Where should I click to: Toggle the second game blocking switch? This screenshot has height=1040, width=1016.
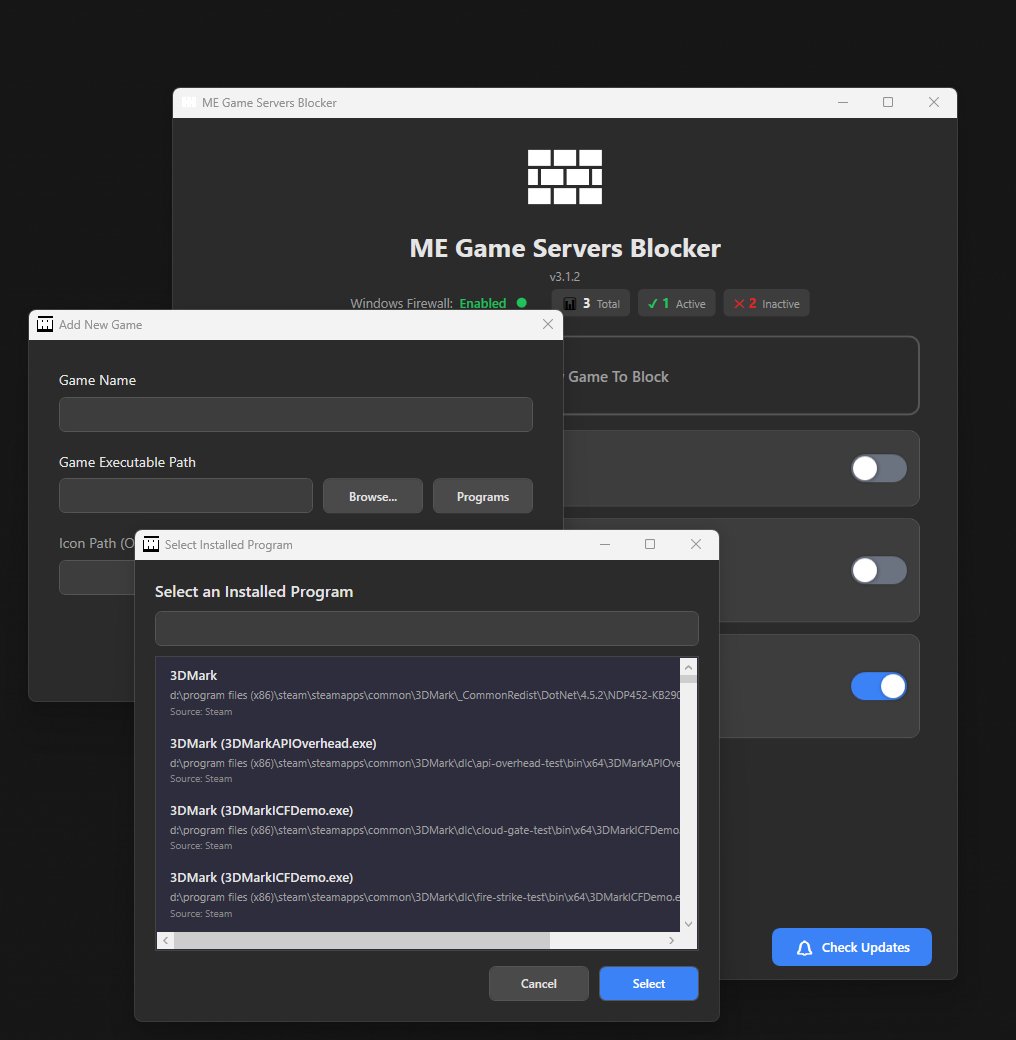tap(879, 570)
